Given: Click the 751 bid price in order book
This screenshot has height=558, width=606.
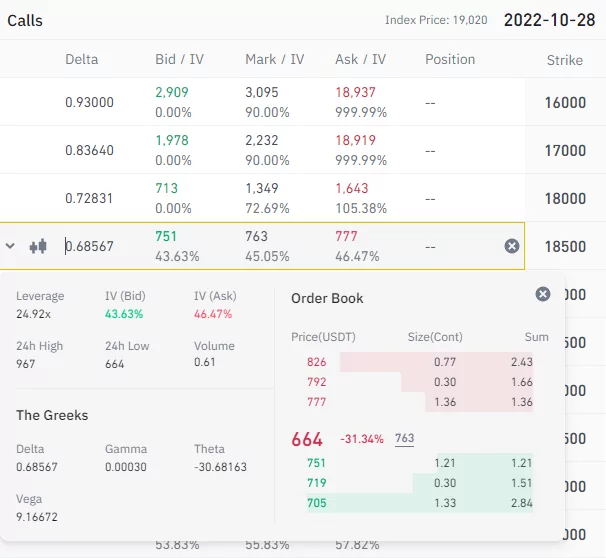Looking at the screenshot, I should (316, 463).
